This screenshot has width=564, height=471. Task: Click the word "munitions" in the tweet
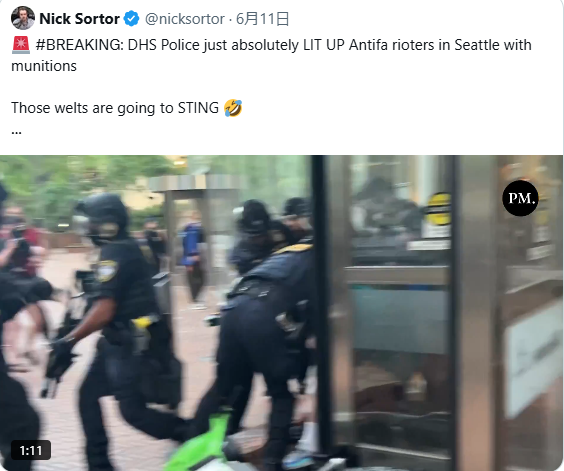pos(44,66)
